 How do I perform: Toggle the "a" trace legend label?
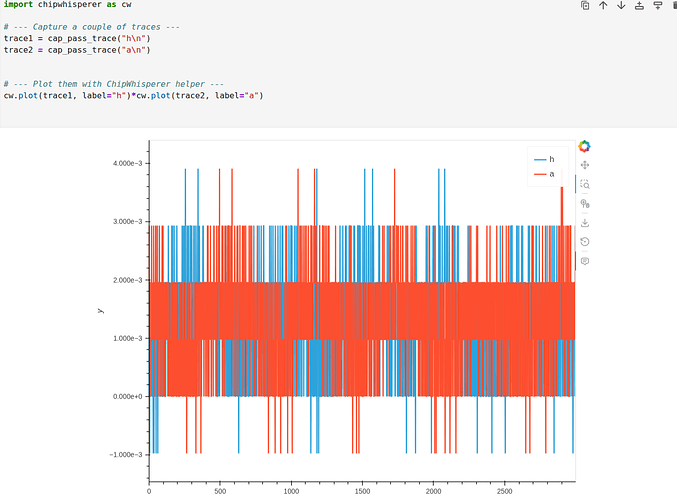click(552, 175)
